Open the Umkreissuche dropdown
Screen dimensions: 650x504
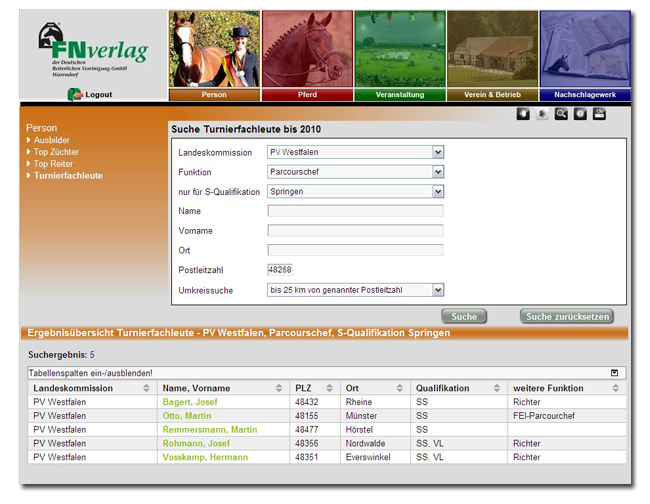pos(438,290)
